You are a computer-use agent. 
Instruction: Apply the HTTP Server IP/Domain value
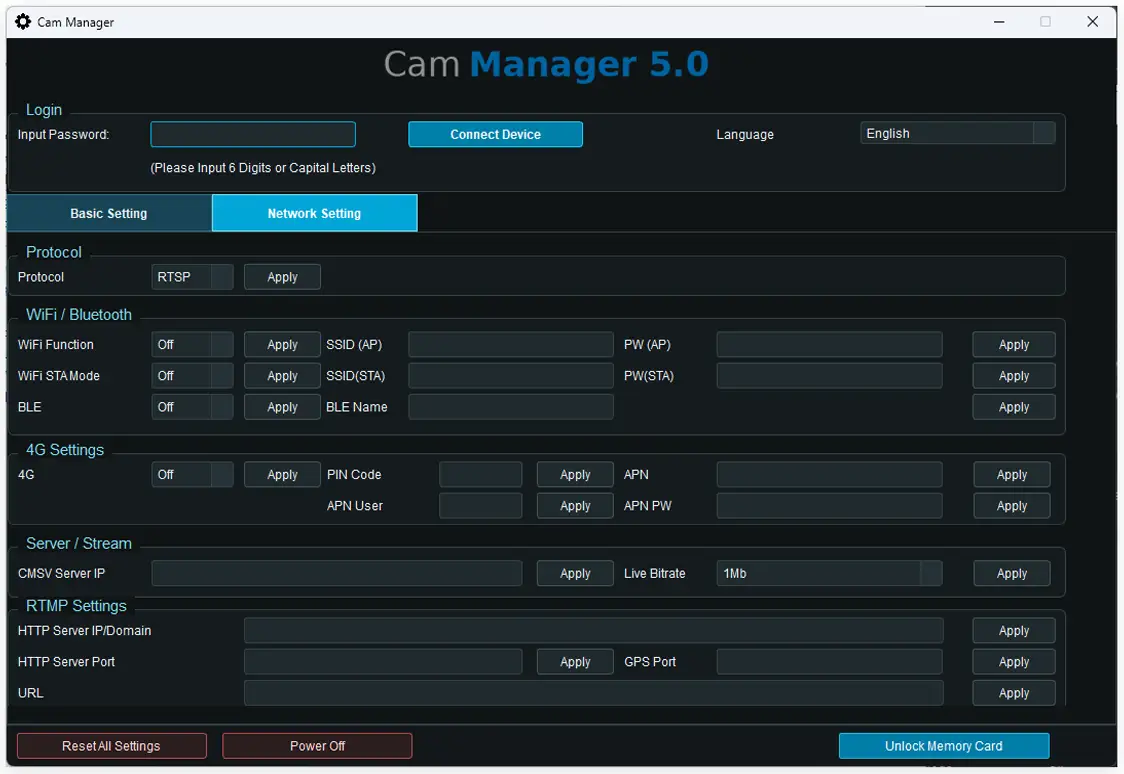click(1014, 631)
